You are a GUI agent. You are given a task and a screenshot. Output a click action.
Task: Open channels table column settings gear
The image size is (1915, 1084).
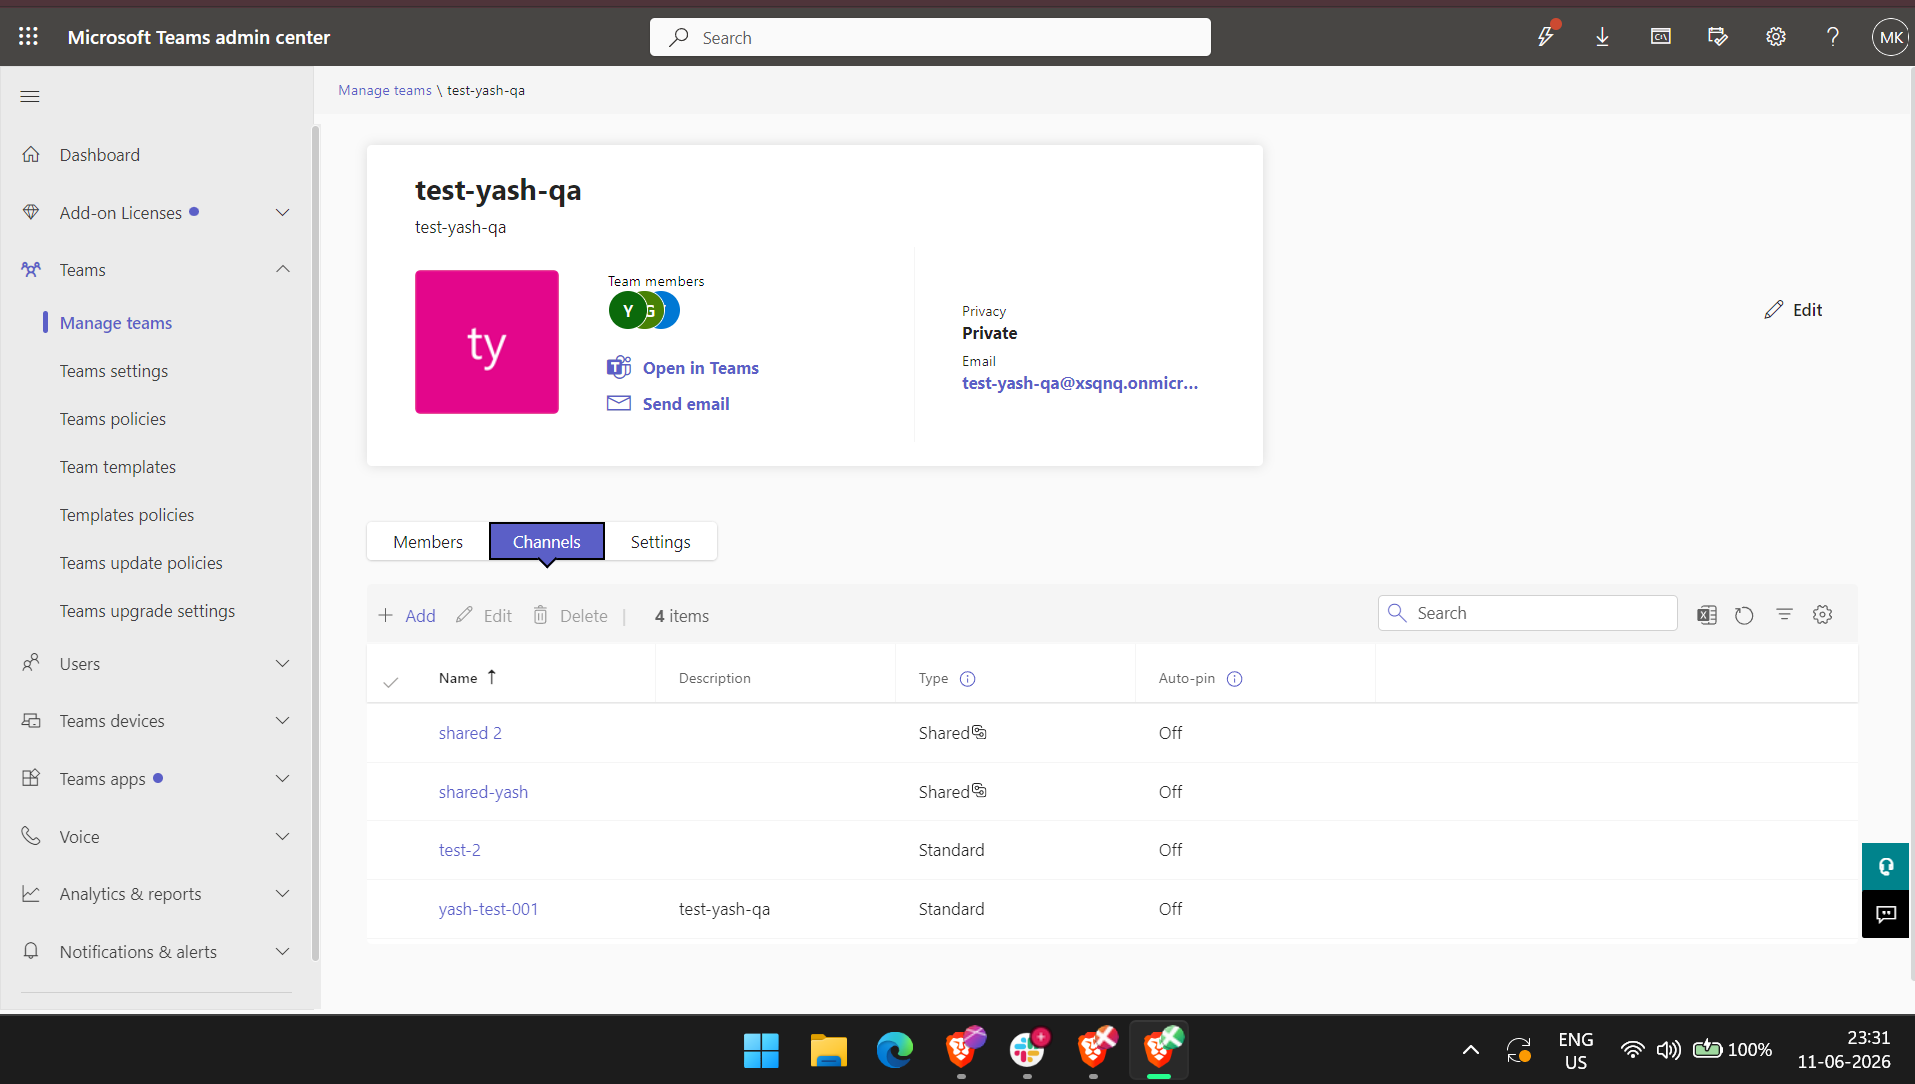[x=1823, y=615]
